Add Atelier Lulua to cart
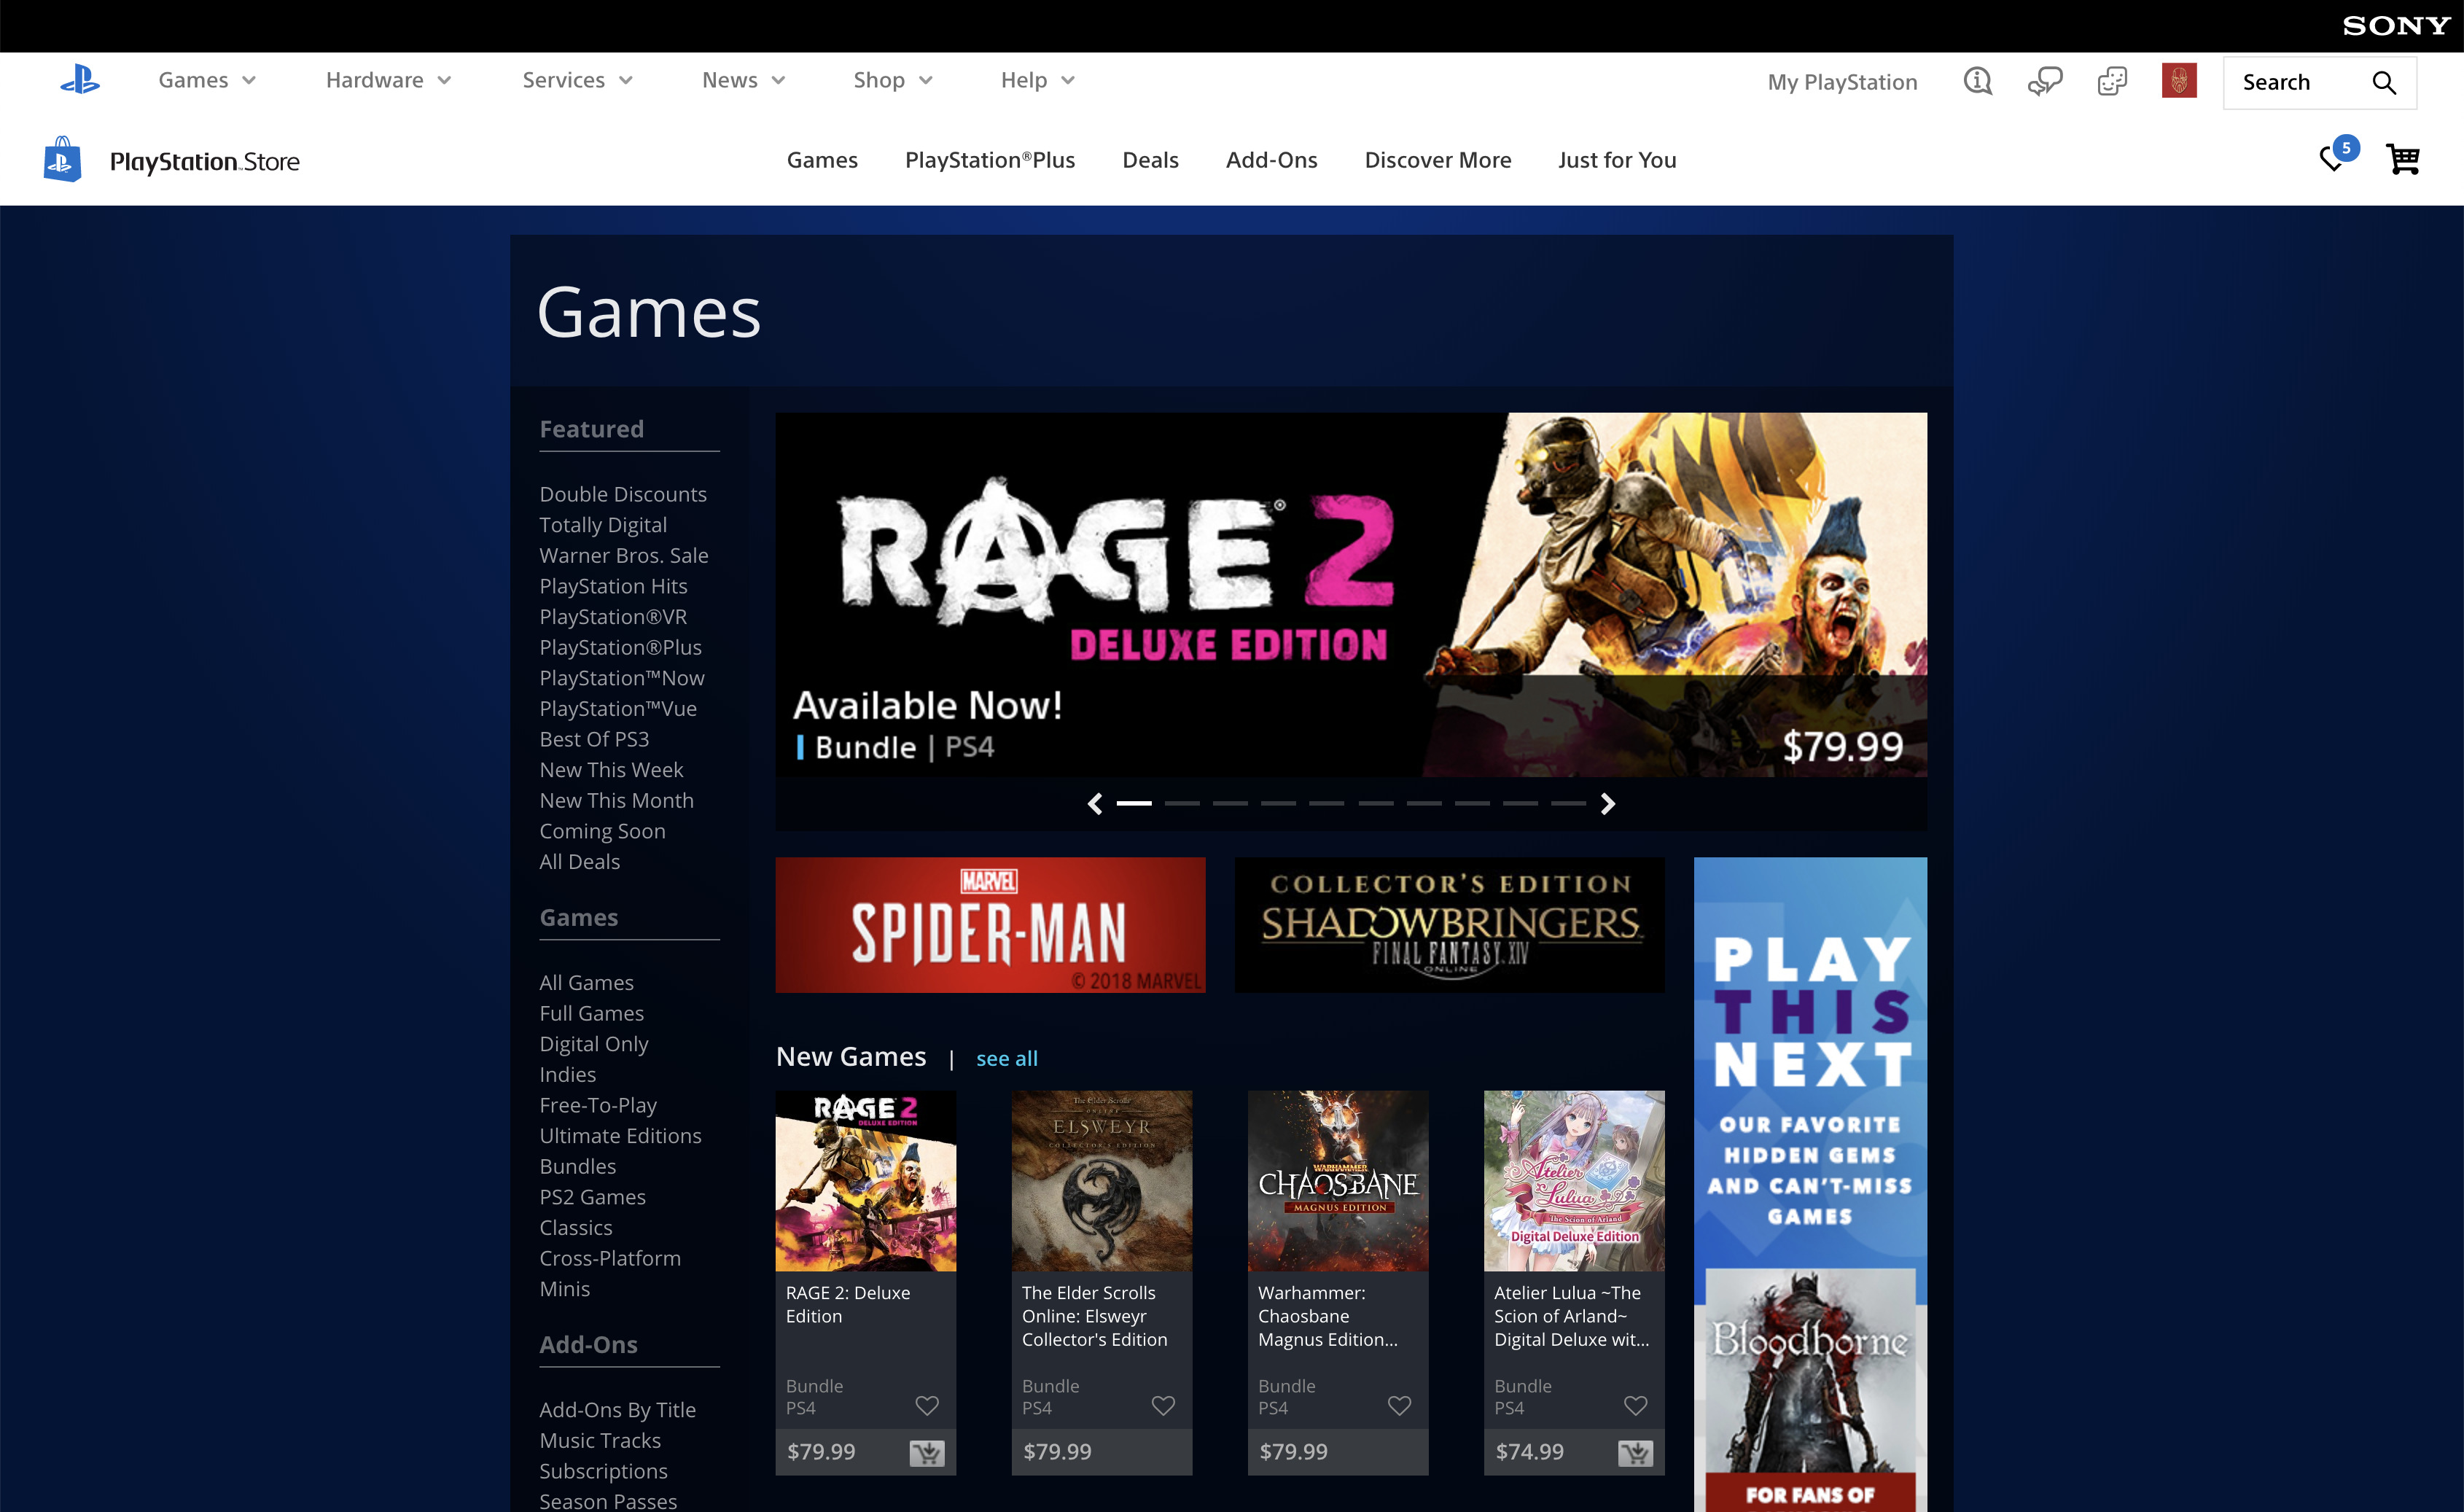Image resolution: width=2464 pixels, height=1512 pixels. tap(1635, 1452)
